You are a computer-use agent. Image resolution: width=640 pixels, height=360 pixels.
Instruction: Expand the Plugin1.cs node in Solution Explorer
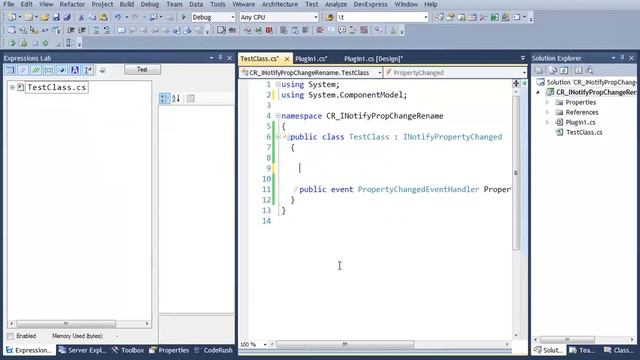[548, 122]
